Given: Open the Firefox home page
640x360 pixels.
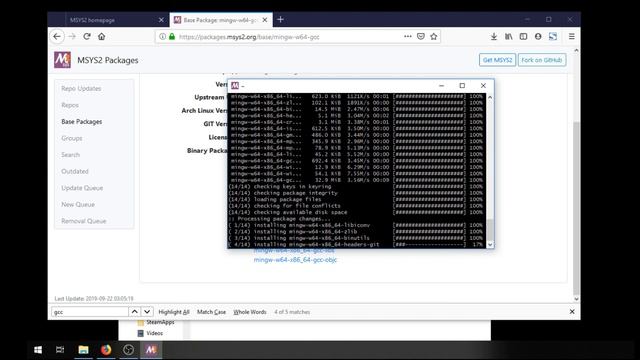Looking at the screenshot, I should point(102,37).
